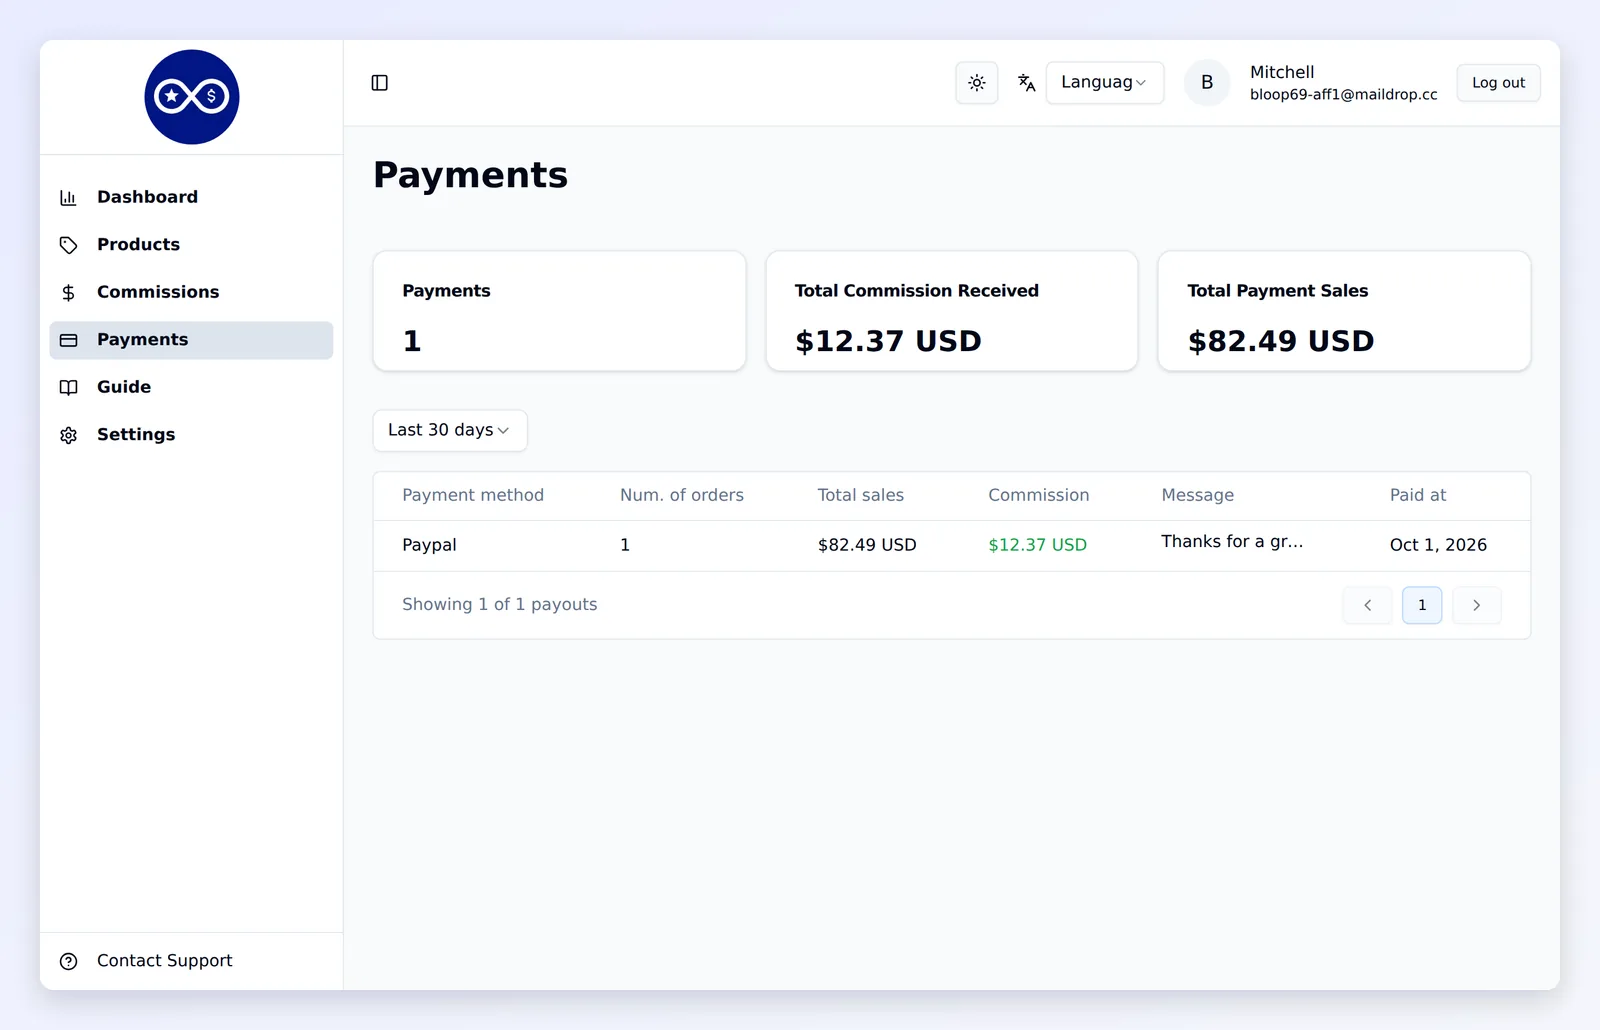Toggle light/dark theme with the sun button
The image size is (1600, 1030).
[x=977, y=83]
